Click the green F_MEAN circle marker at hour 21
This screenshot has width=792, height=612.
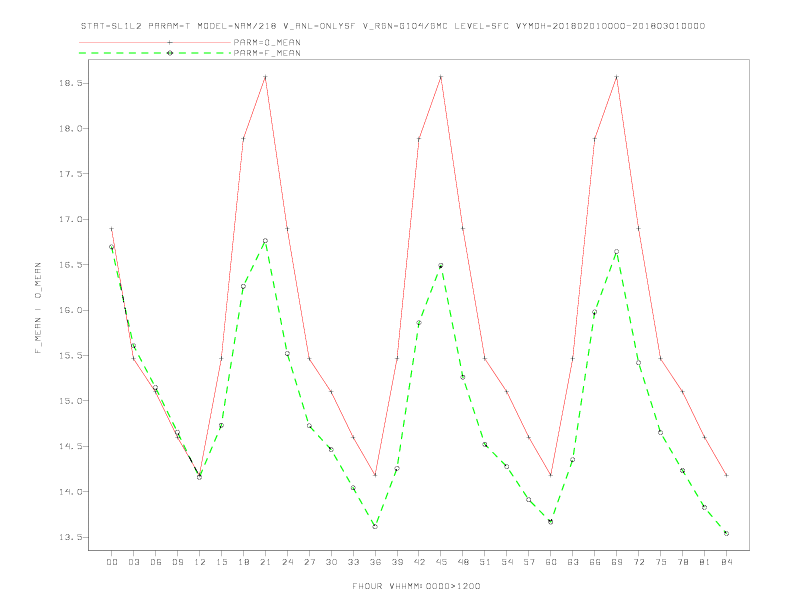(265, 241)
